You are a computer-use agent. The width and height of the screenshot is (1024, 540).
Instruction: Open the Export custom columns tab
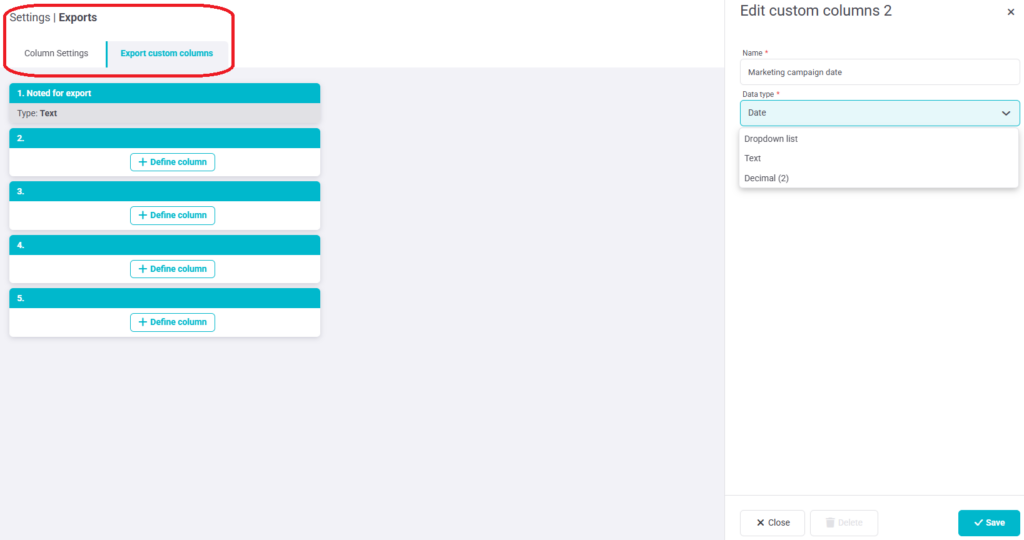(x=167, y=54)
